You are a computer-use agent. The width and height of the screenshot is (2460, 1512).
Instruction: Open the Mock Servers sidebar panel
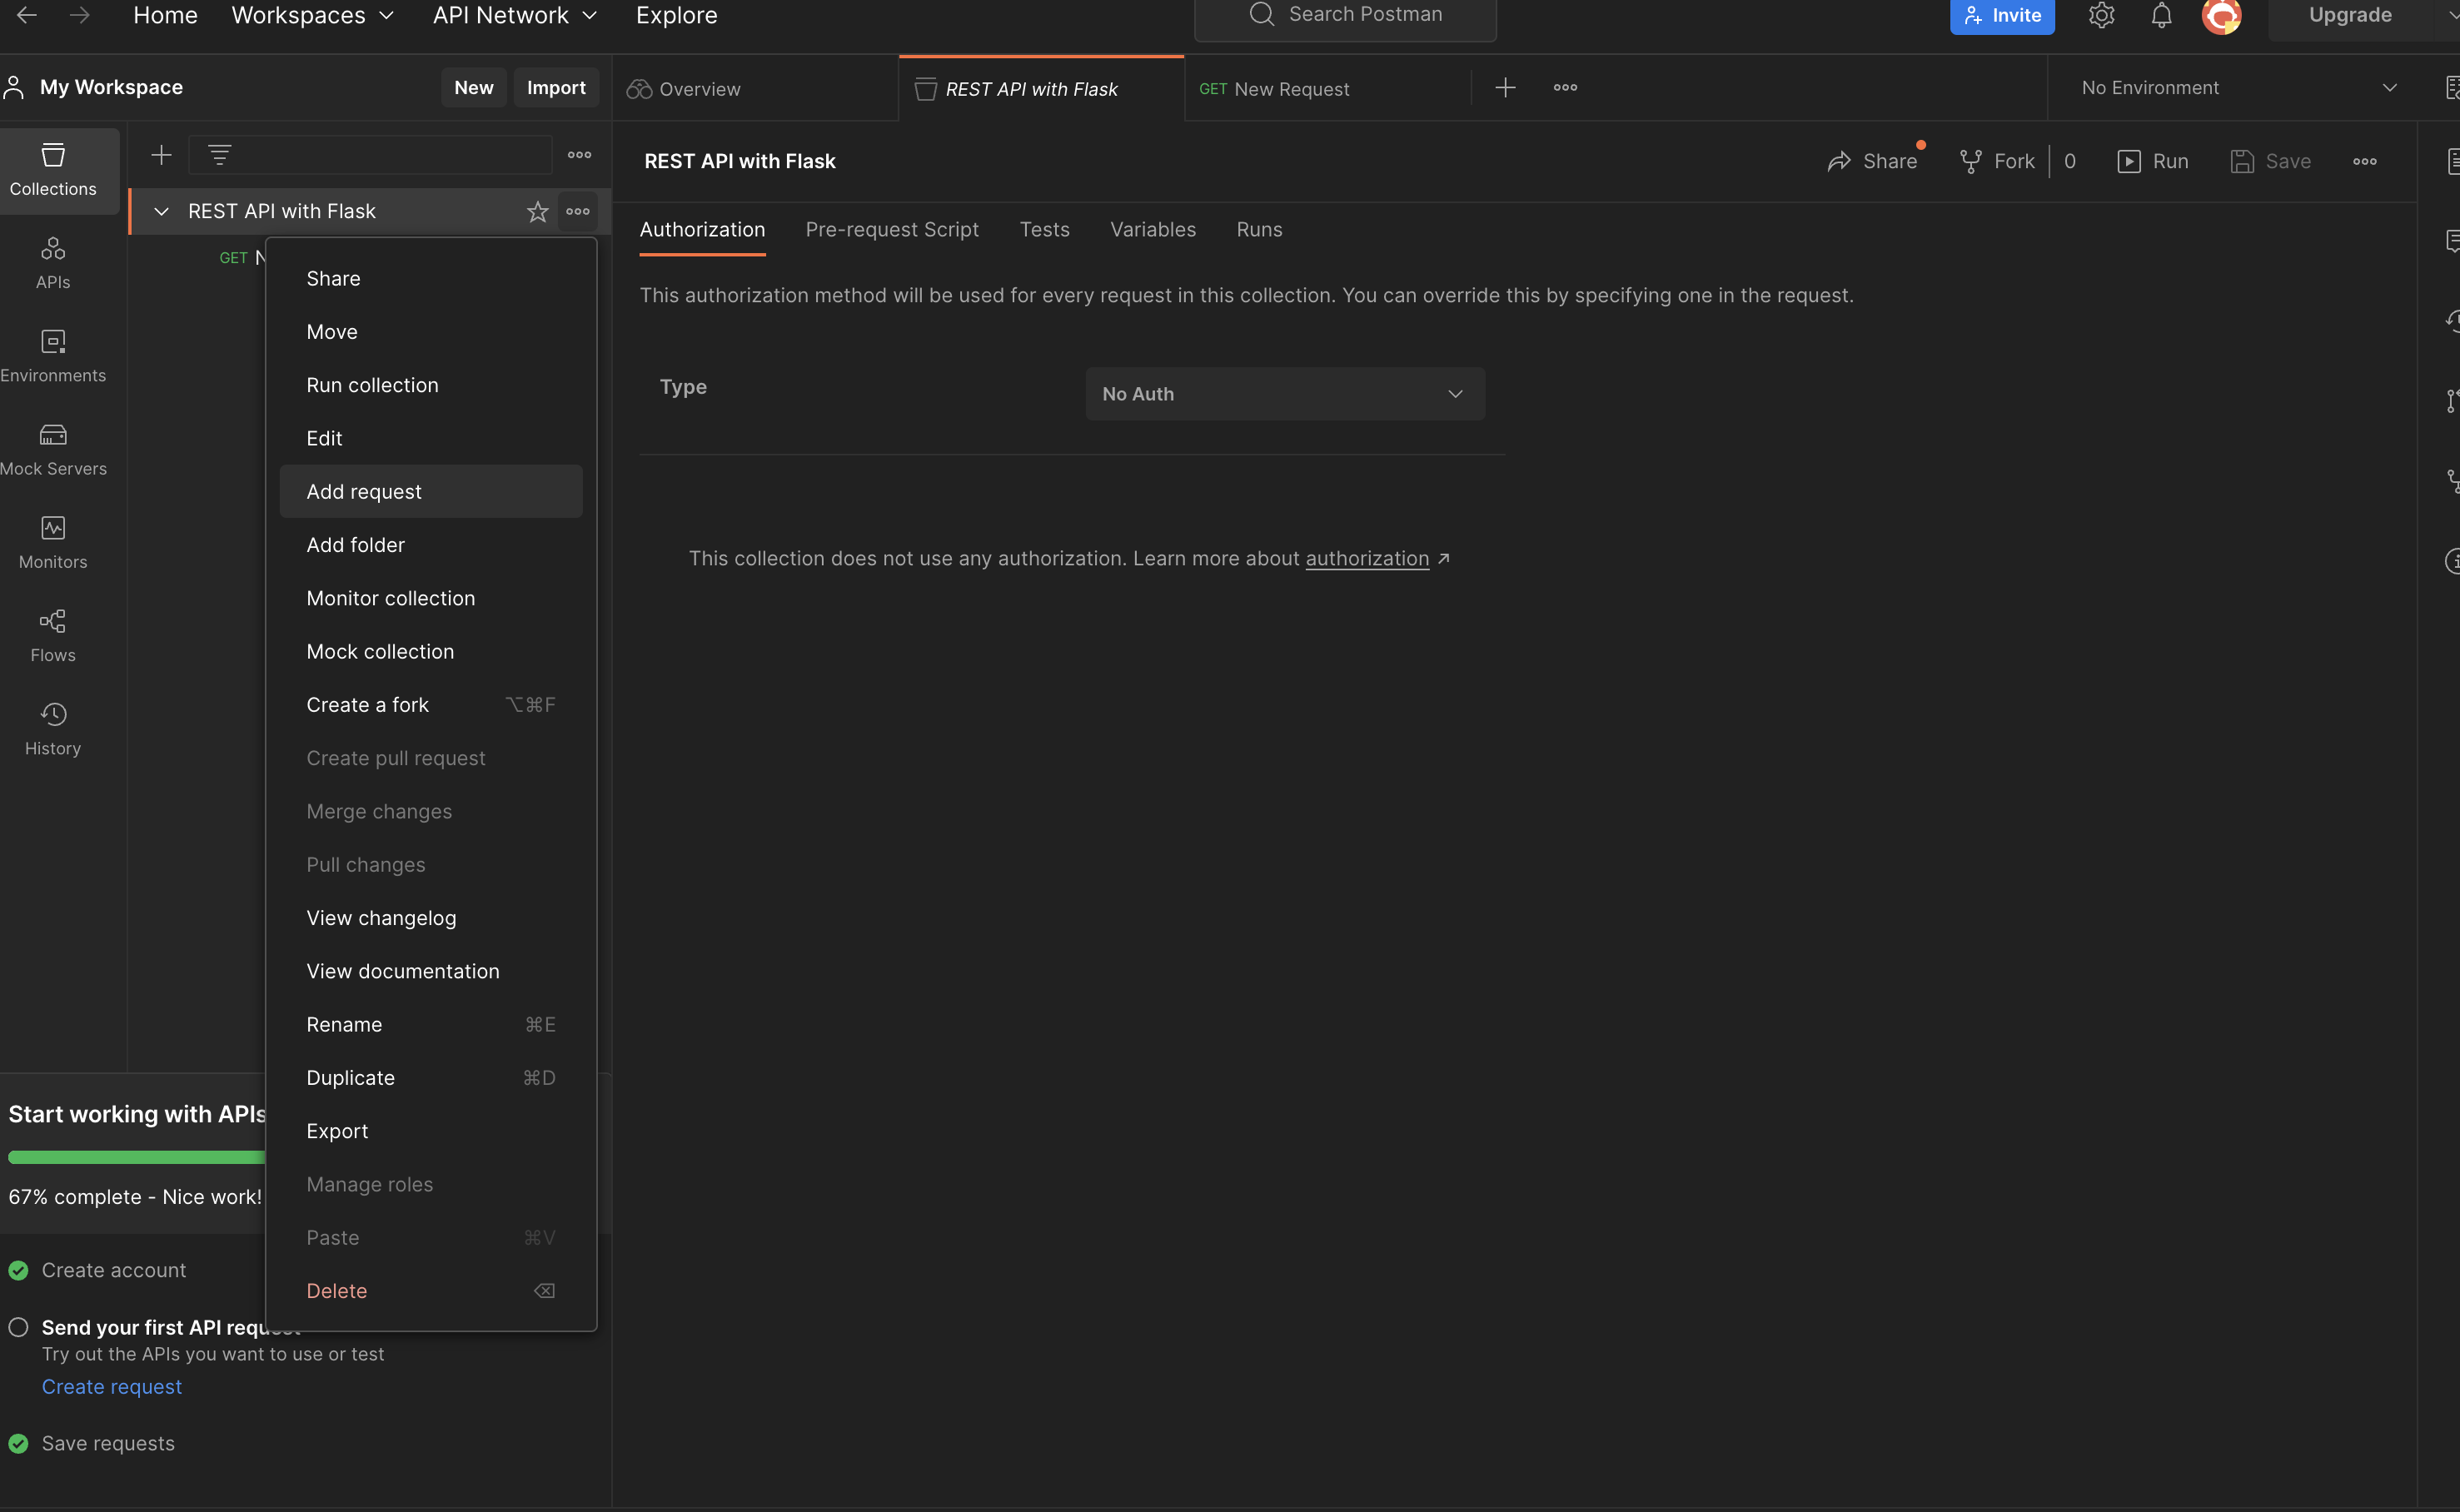coord(53,448)
